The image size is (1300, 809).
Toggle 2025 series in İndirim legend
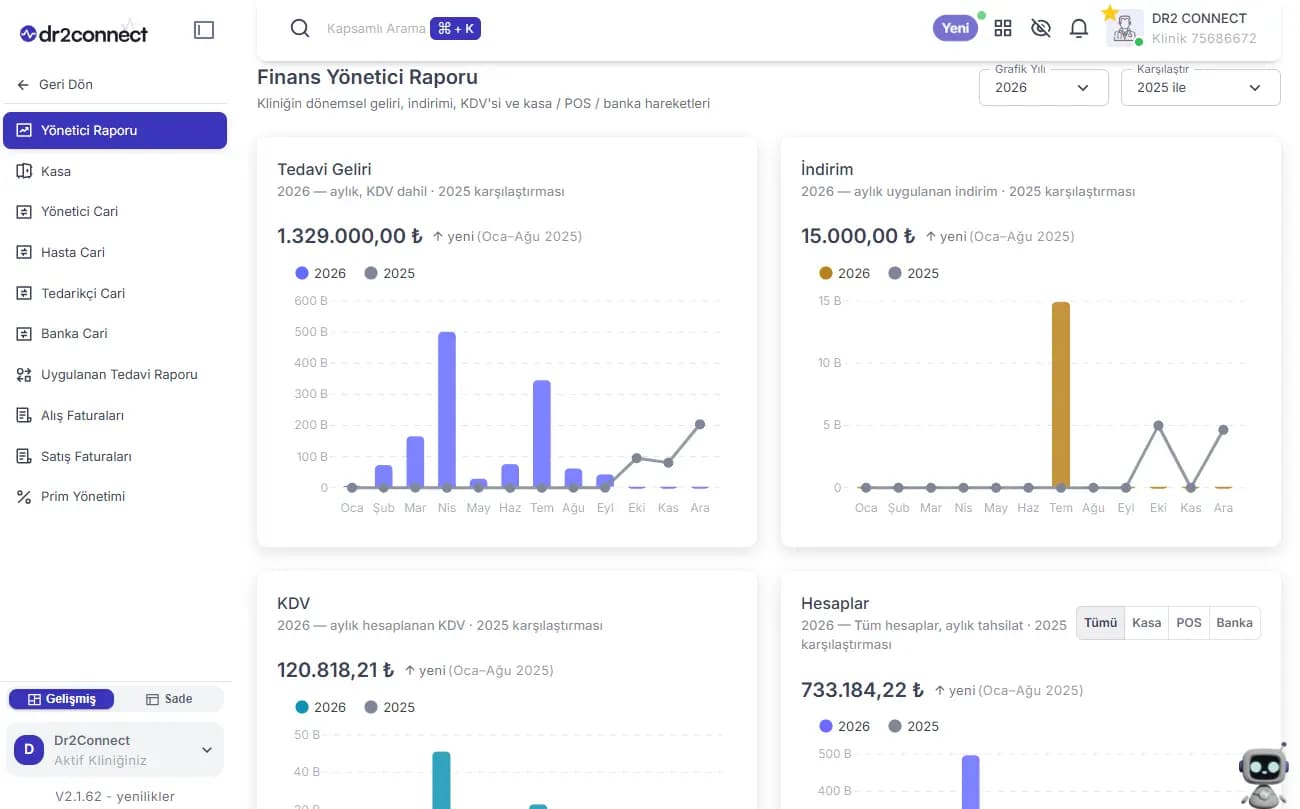click(914, 273)
